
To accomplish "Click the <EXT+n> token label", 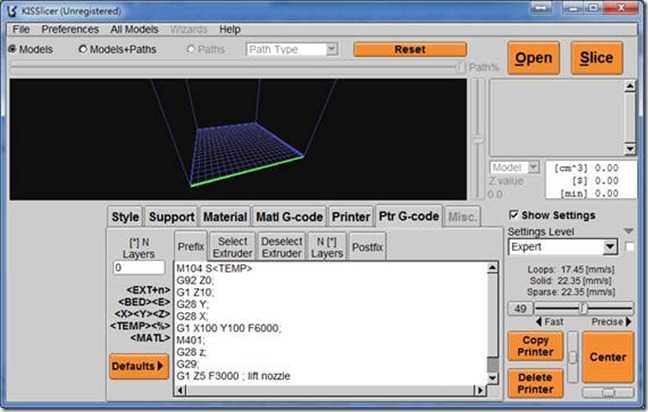I will [148, 290].
